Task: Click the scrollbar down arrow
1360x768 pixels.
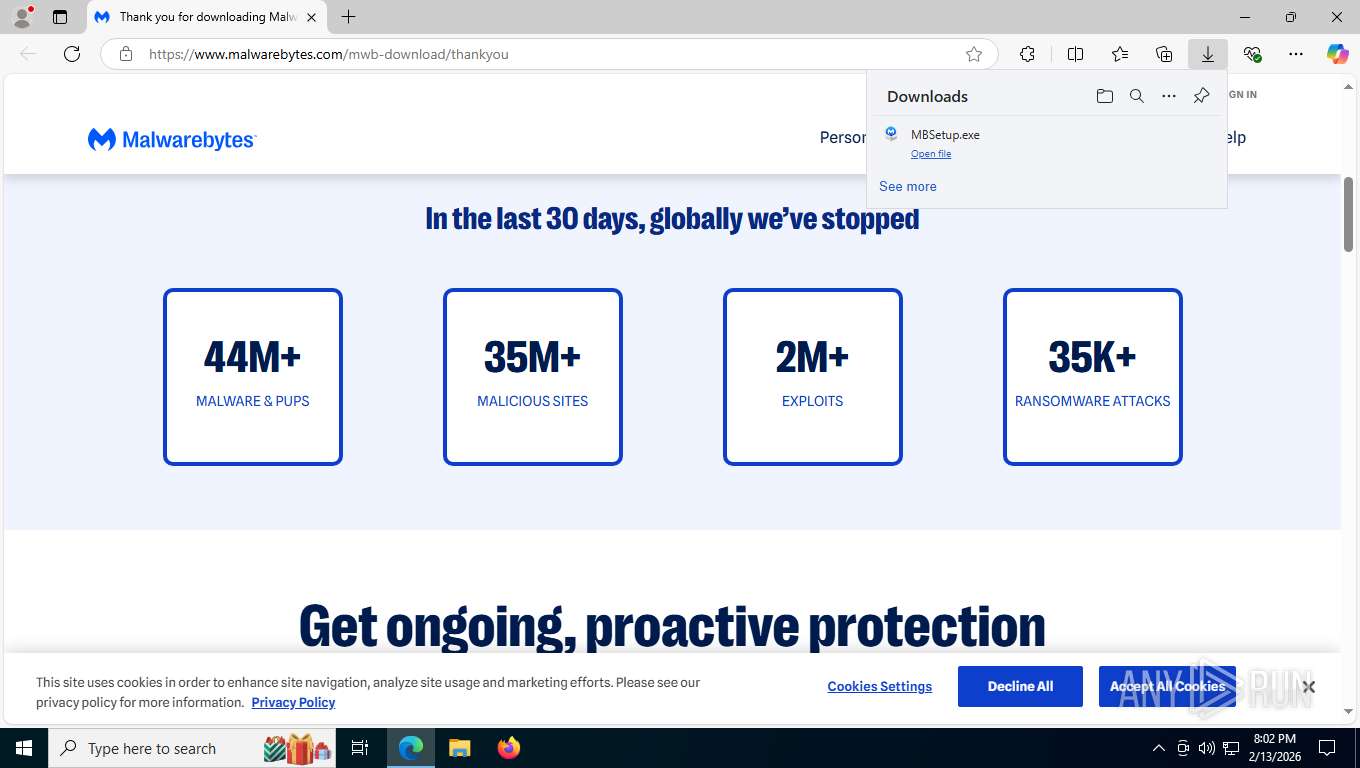Action: (1349, 712)
